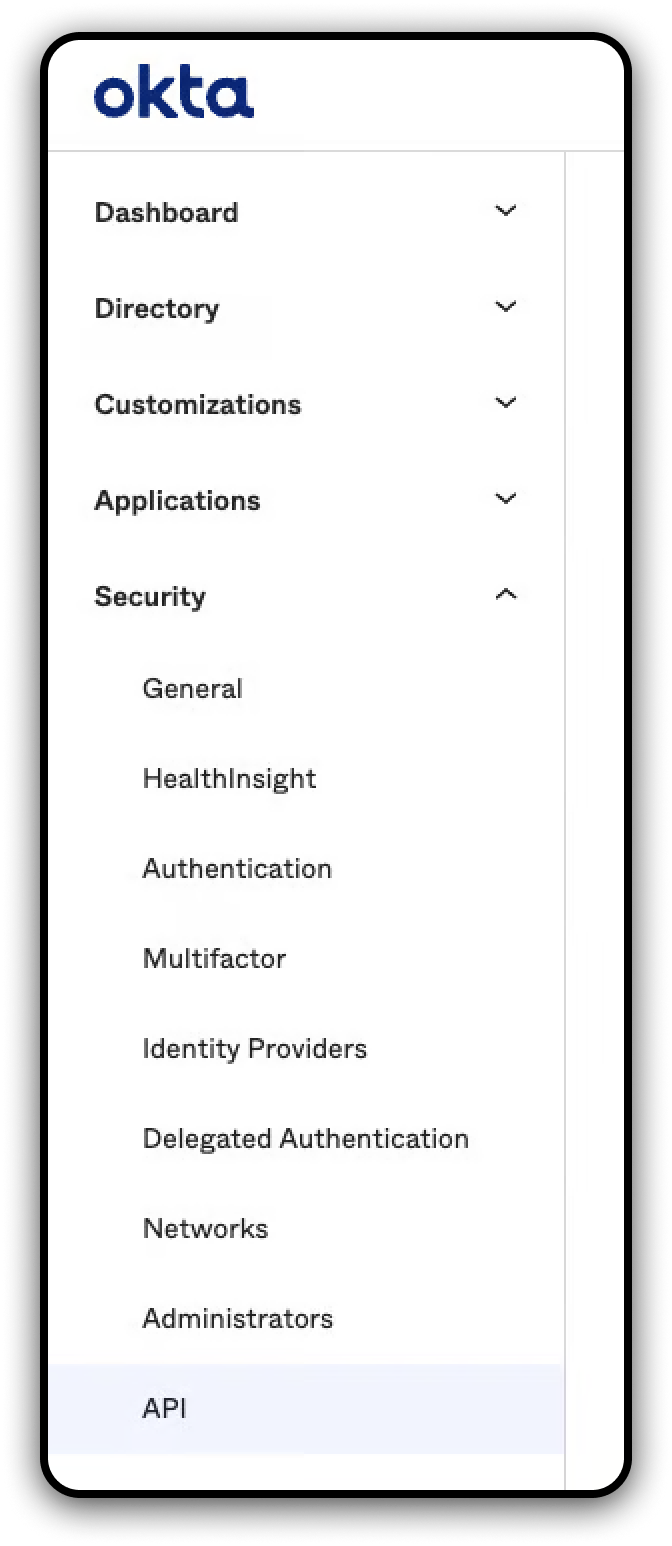The width and height of the screenshot is (672, 1546).
Task: Select the Directory menu label
Action: coord(156,308)
